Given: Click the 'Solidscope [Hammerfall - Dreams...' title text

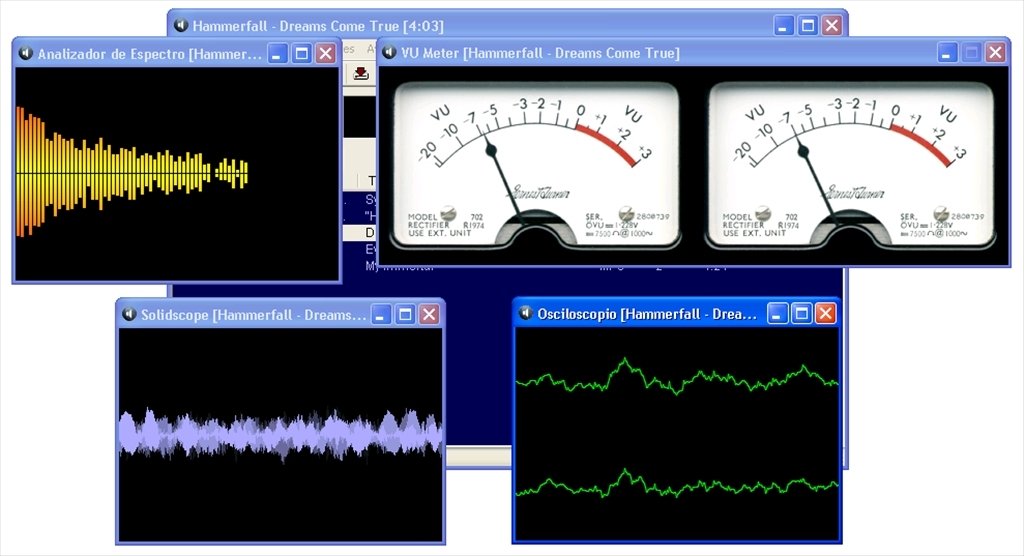Looking at the screenshot, I should (x=254, y=315).
